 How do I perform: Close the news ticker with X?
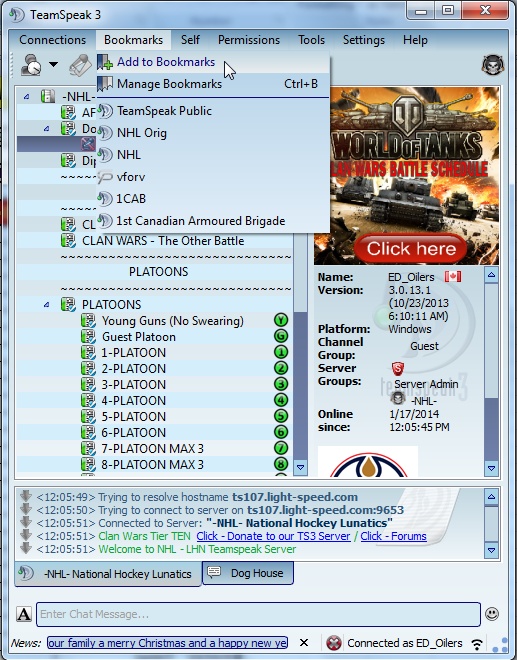point(304,643)
